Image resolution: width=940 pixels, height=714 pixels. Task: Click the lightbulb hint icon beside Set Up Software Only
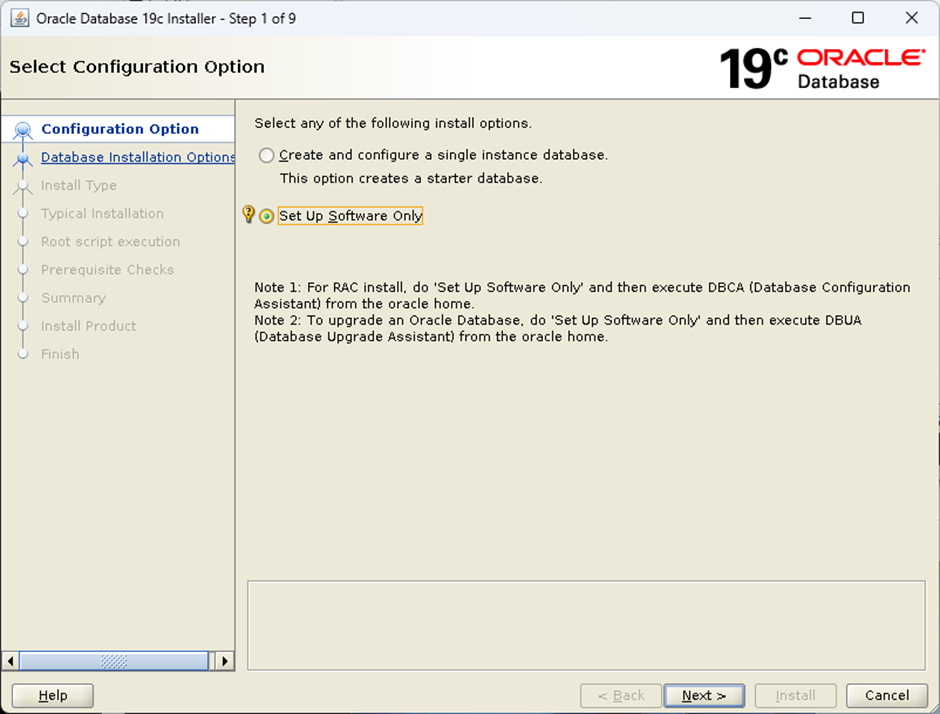coord(248,214)
